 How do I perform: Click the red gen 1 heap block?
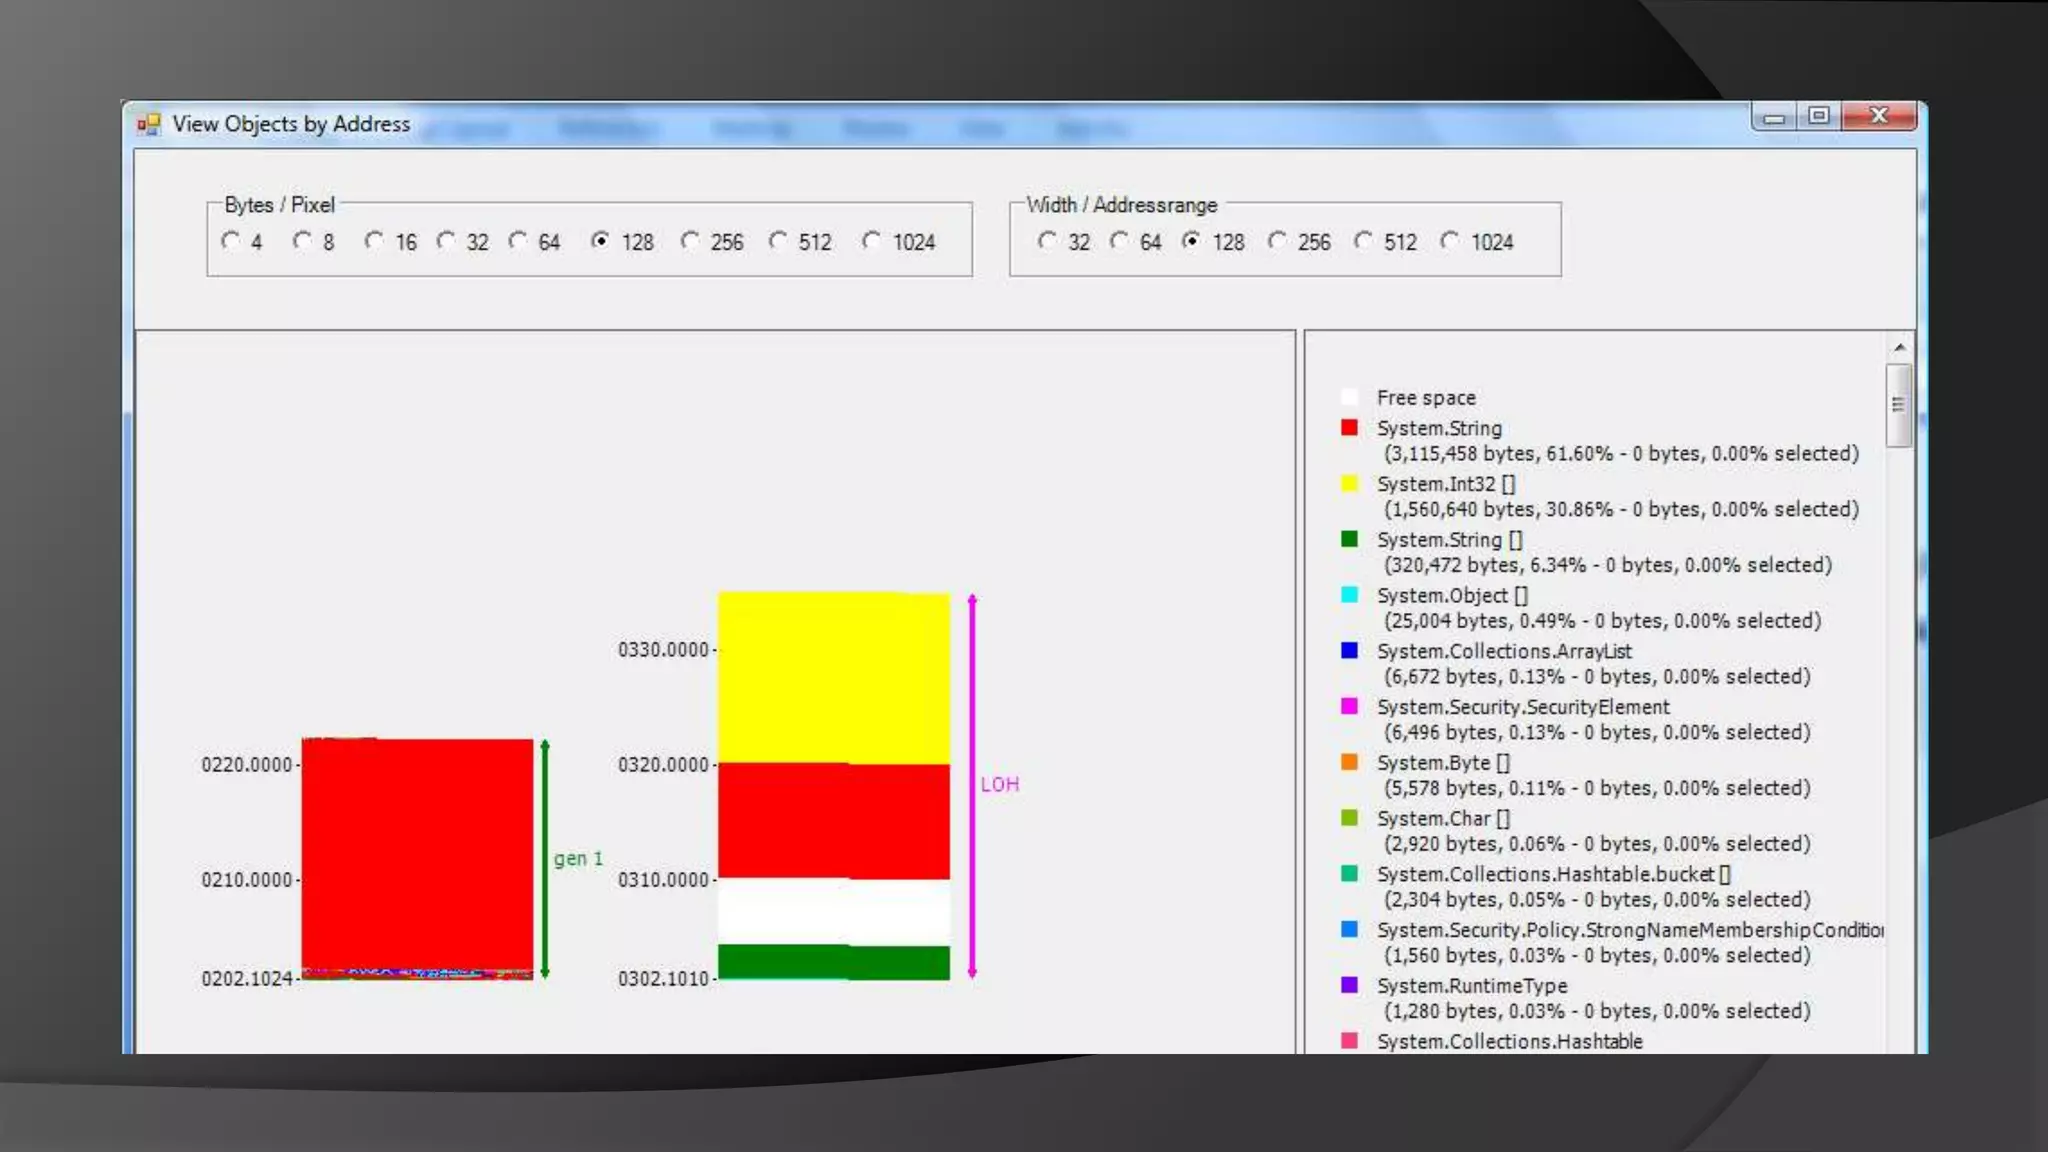[x=417, y=852]
